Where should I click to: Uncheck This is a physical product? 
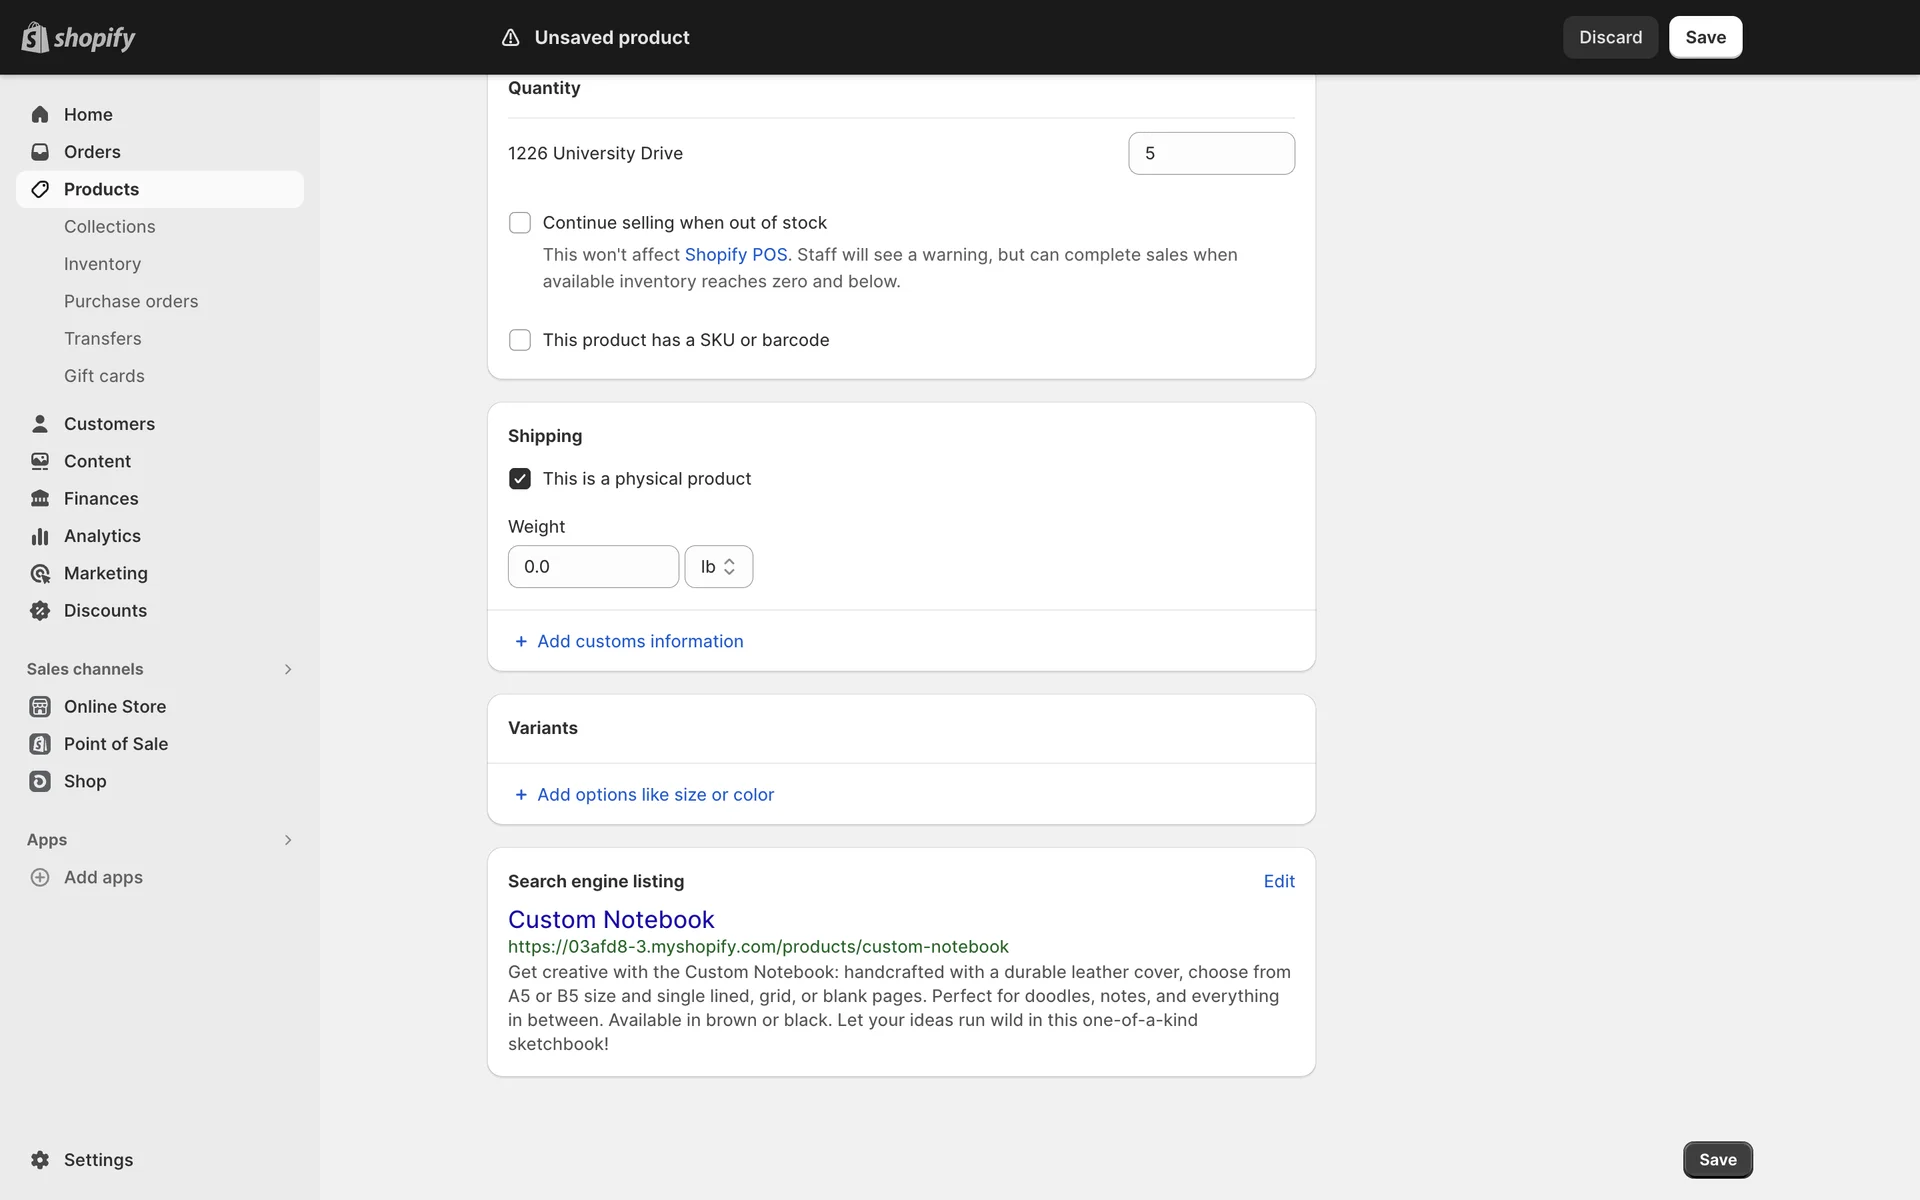click(520, 479)
